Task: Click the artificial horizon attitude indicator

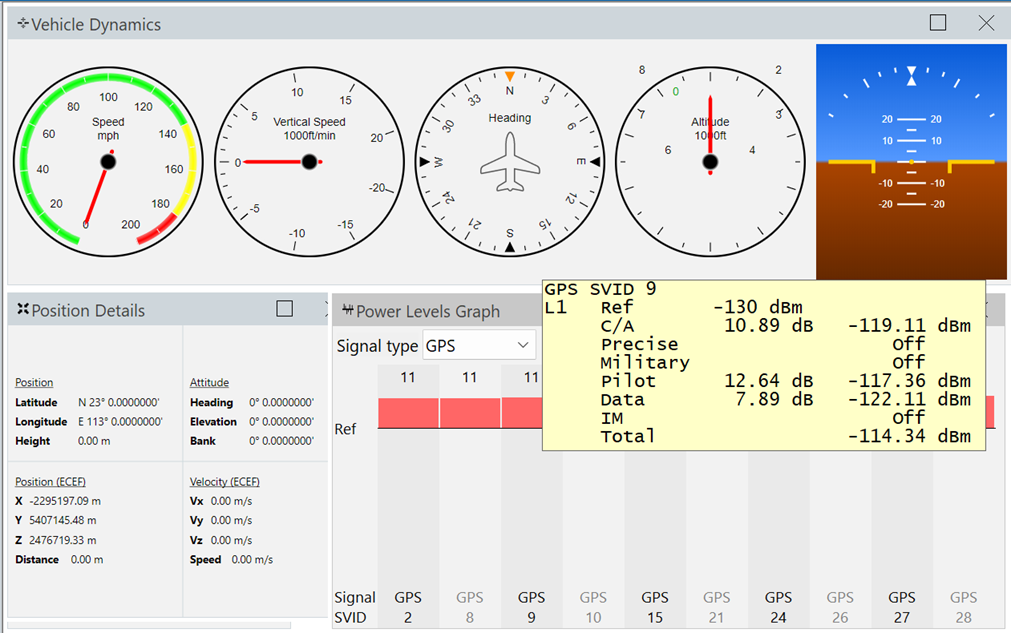Action: click(x=911, y=162)
